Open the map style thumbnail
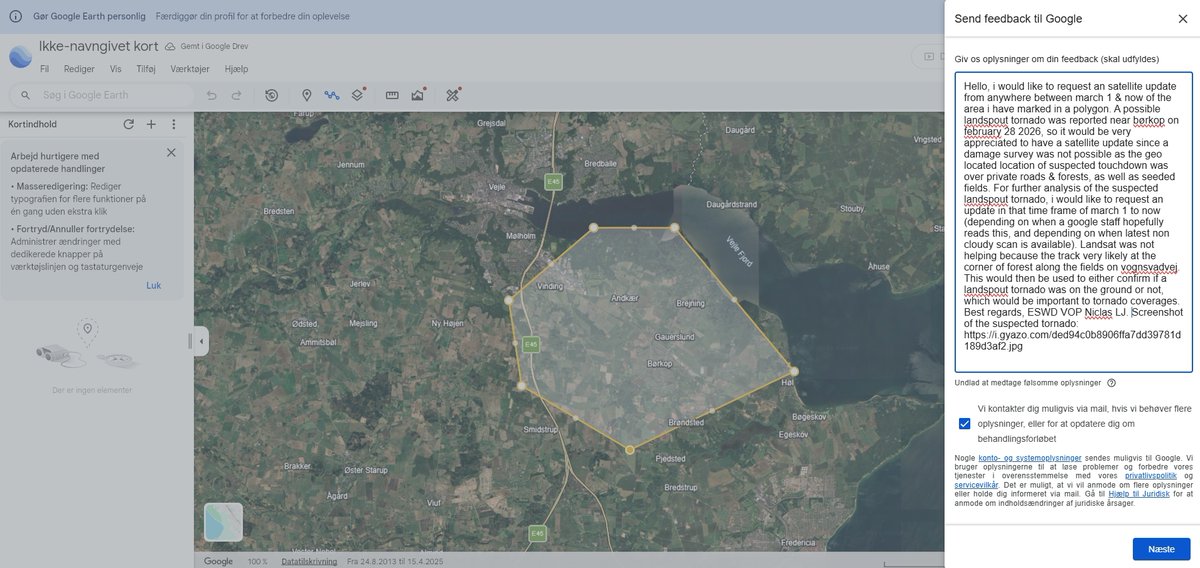This screenshot has width=1200, height=568. pos(223,522)
